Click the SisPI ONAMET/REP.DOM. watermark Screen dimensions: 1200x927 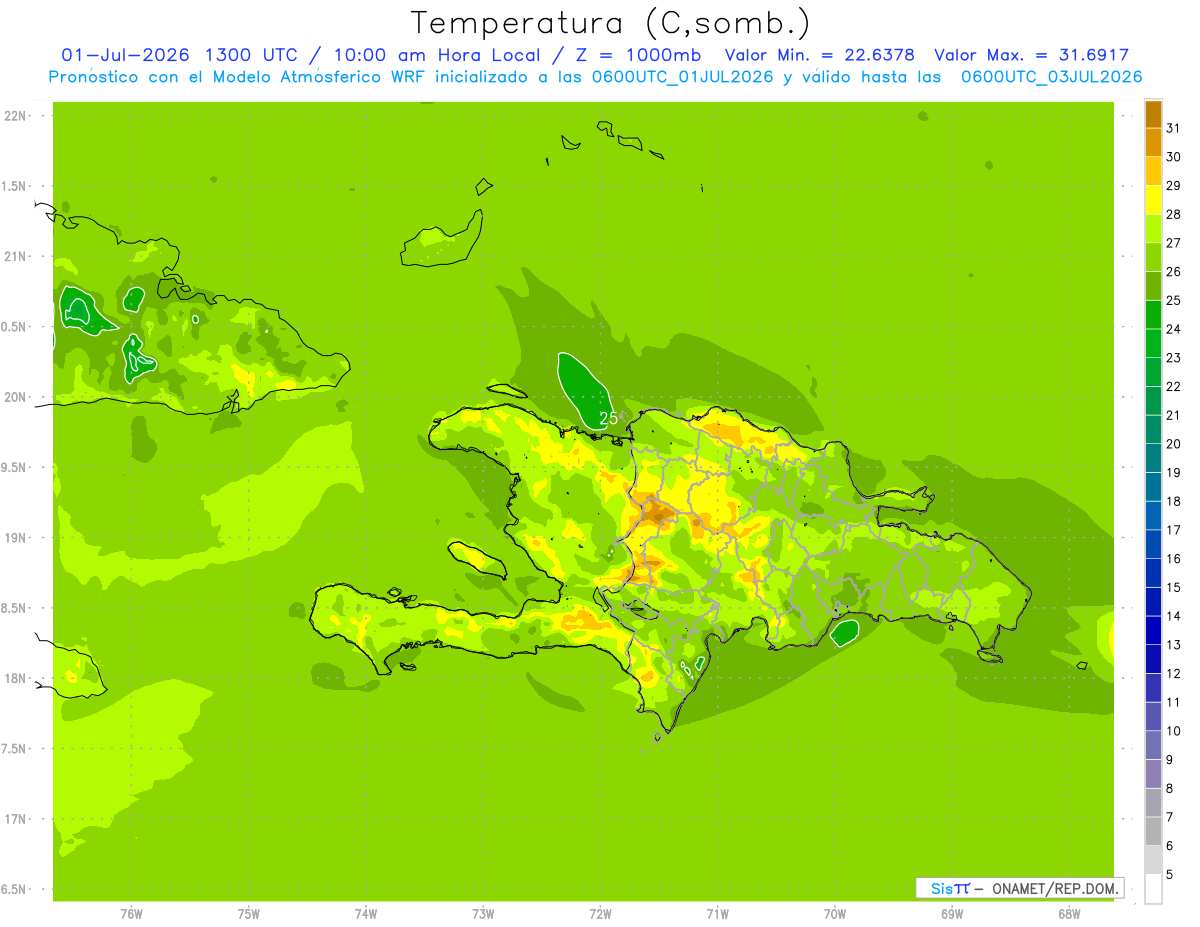[x=1020, y=888]
